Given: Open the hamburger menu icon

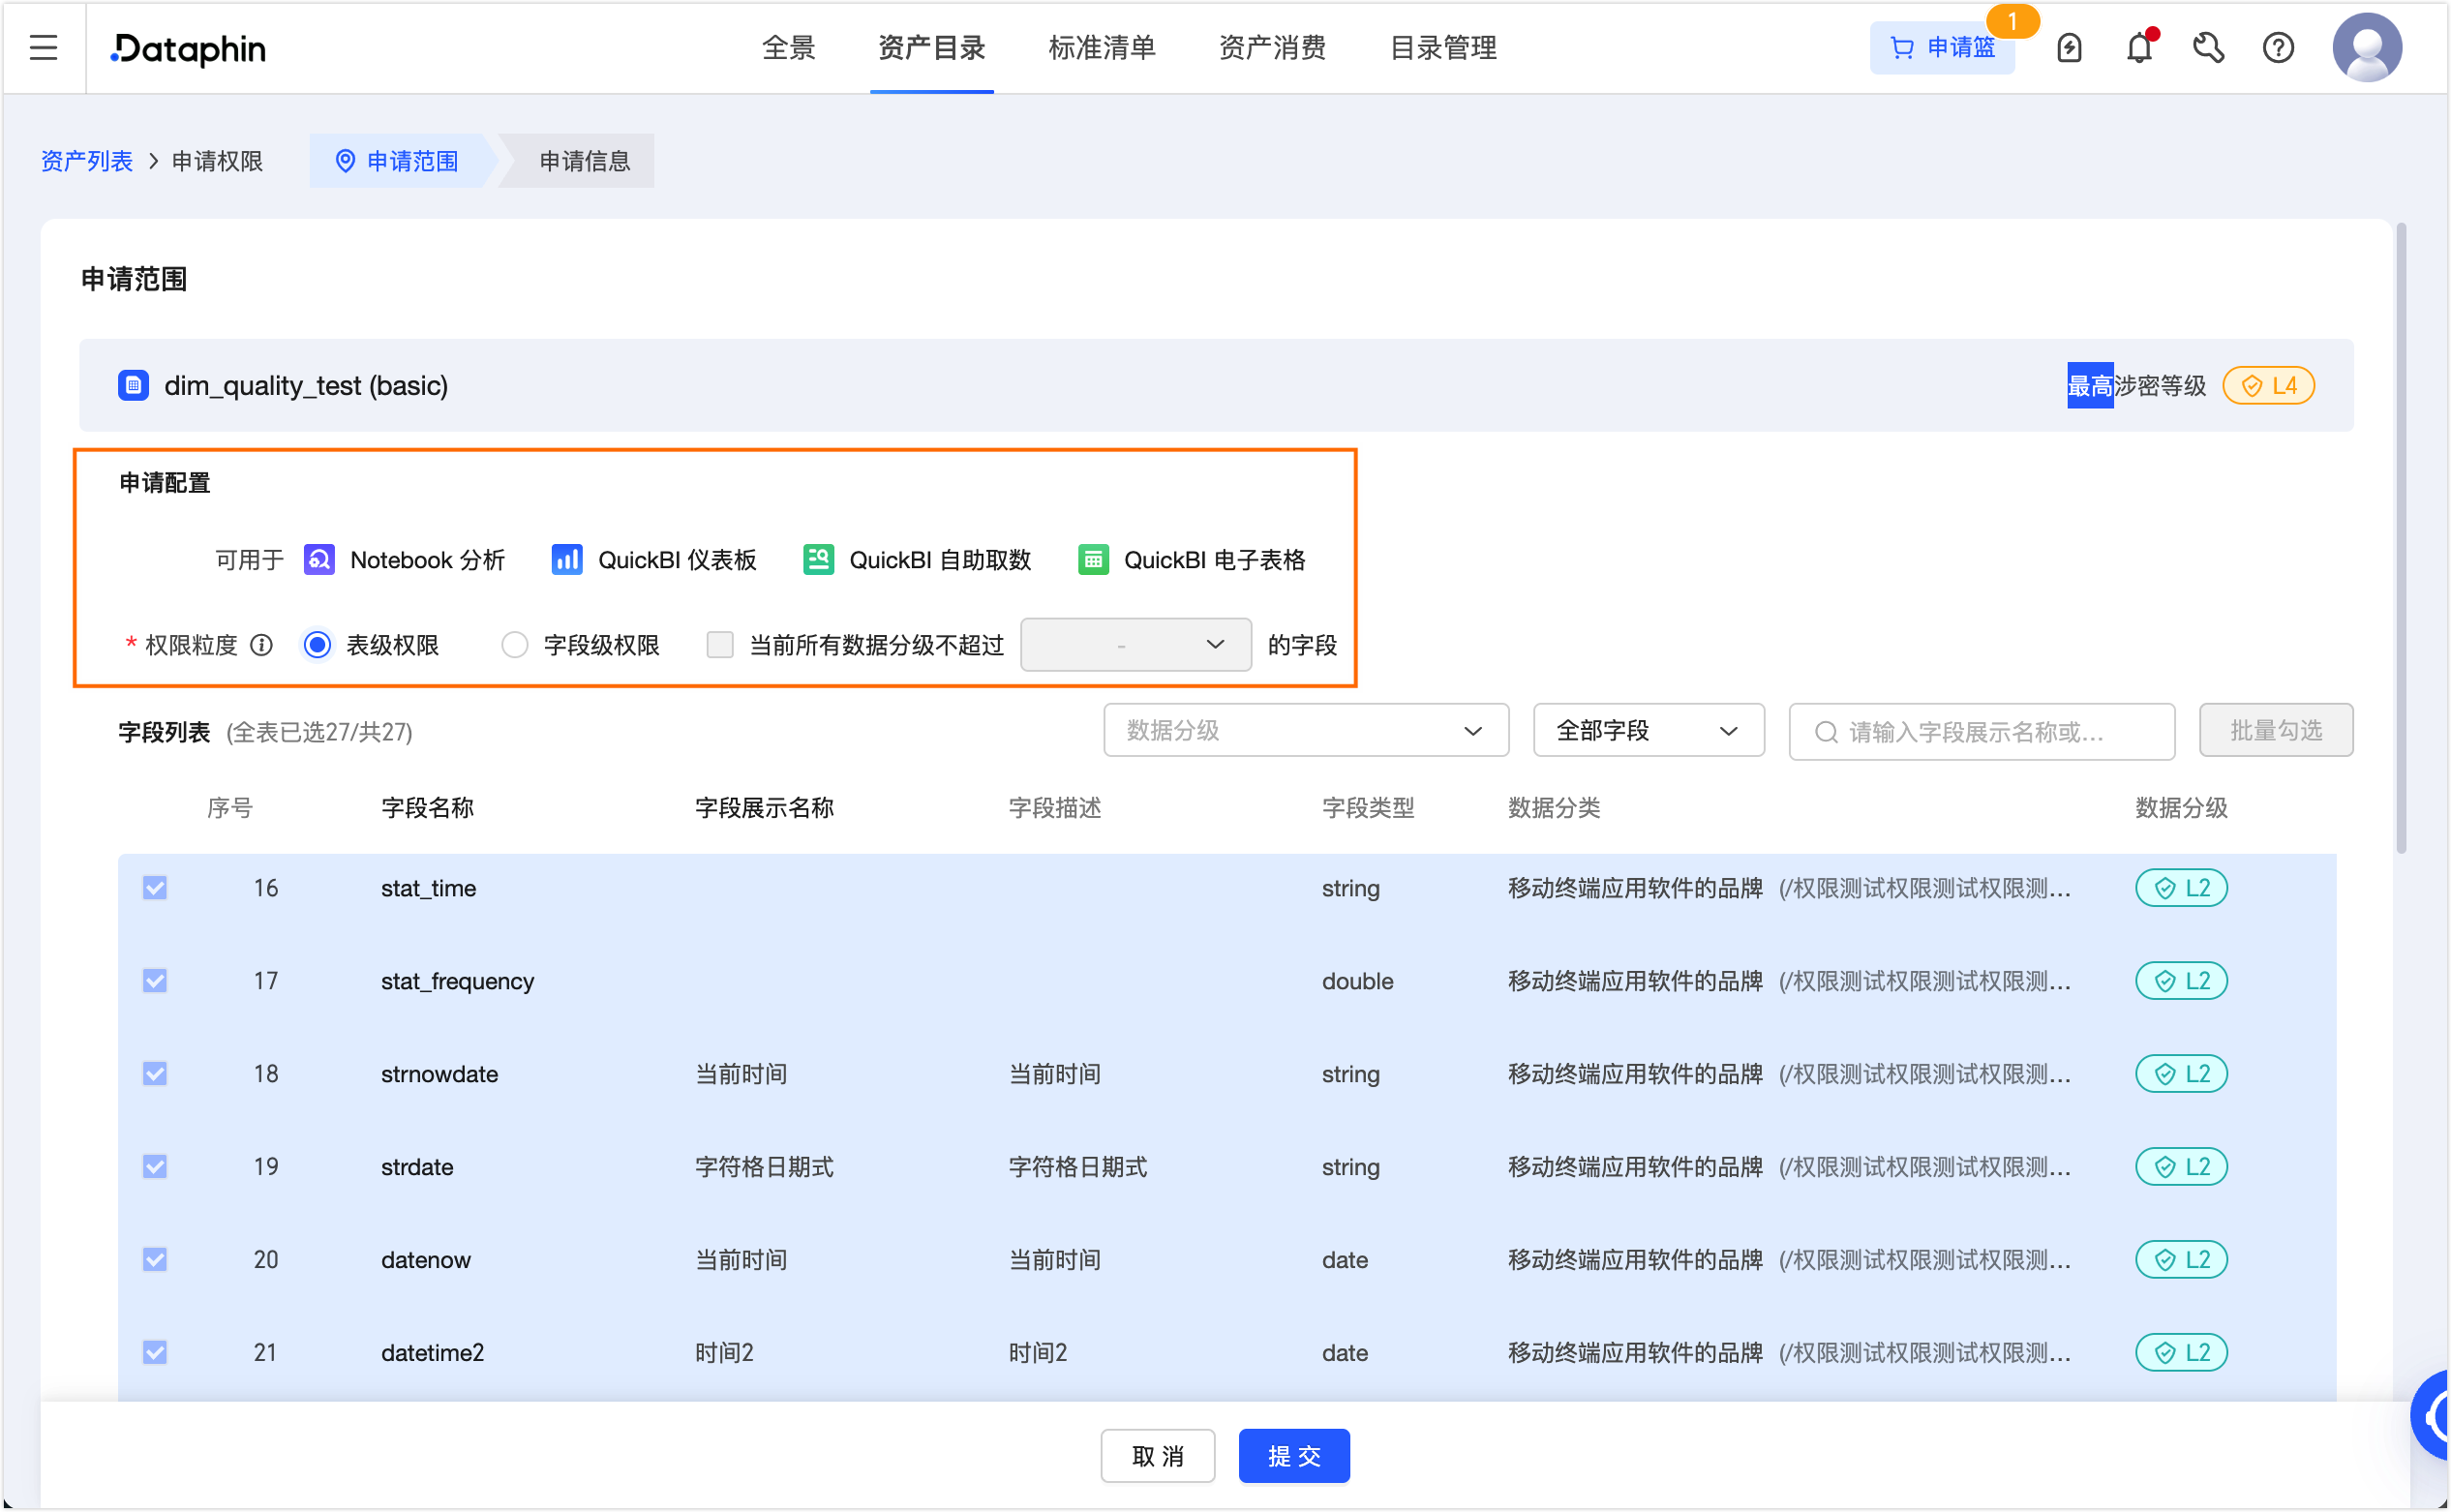Looking at the screenshot, I should 43,47.
